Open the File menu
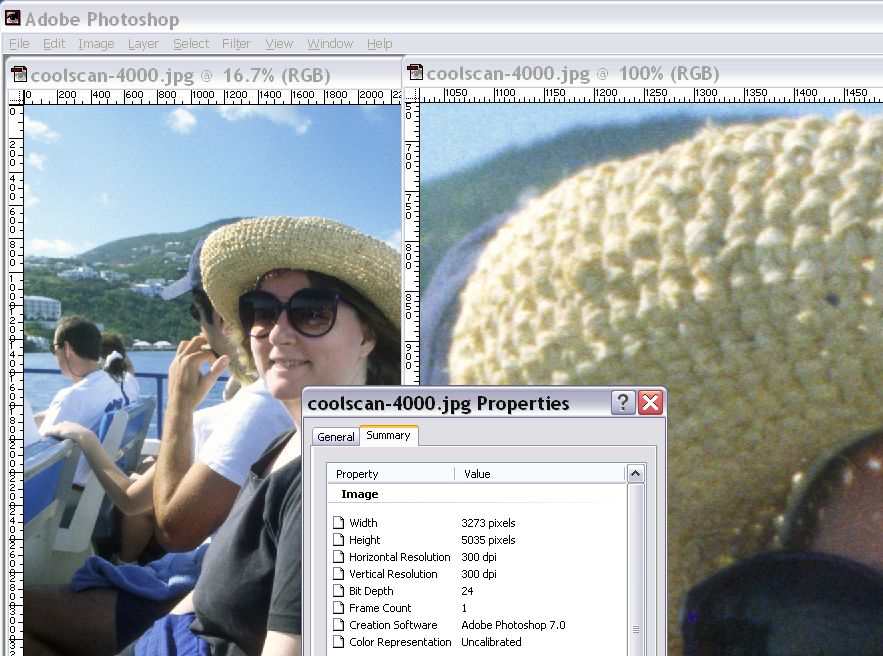This screenshot has width=883, height=656. click(x=19, y=43)
